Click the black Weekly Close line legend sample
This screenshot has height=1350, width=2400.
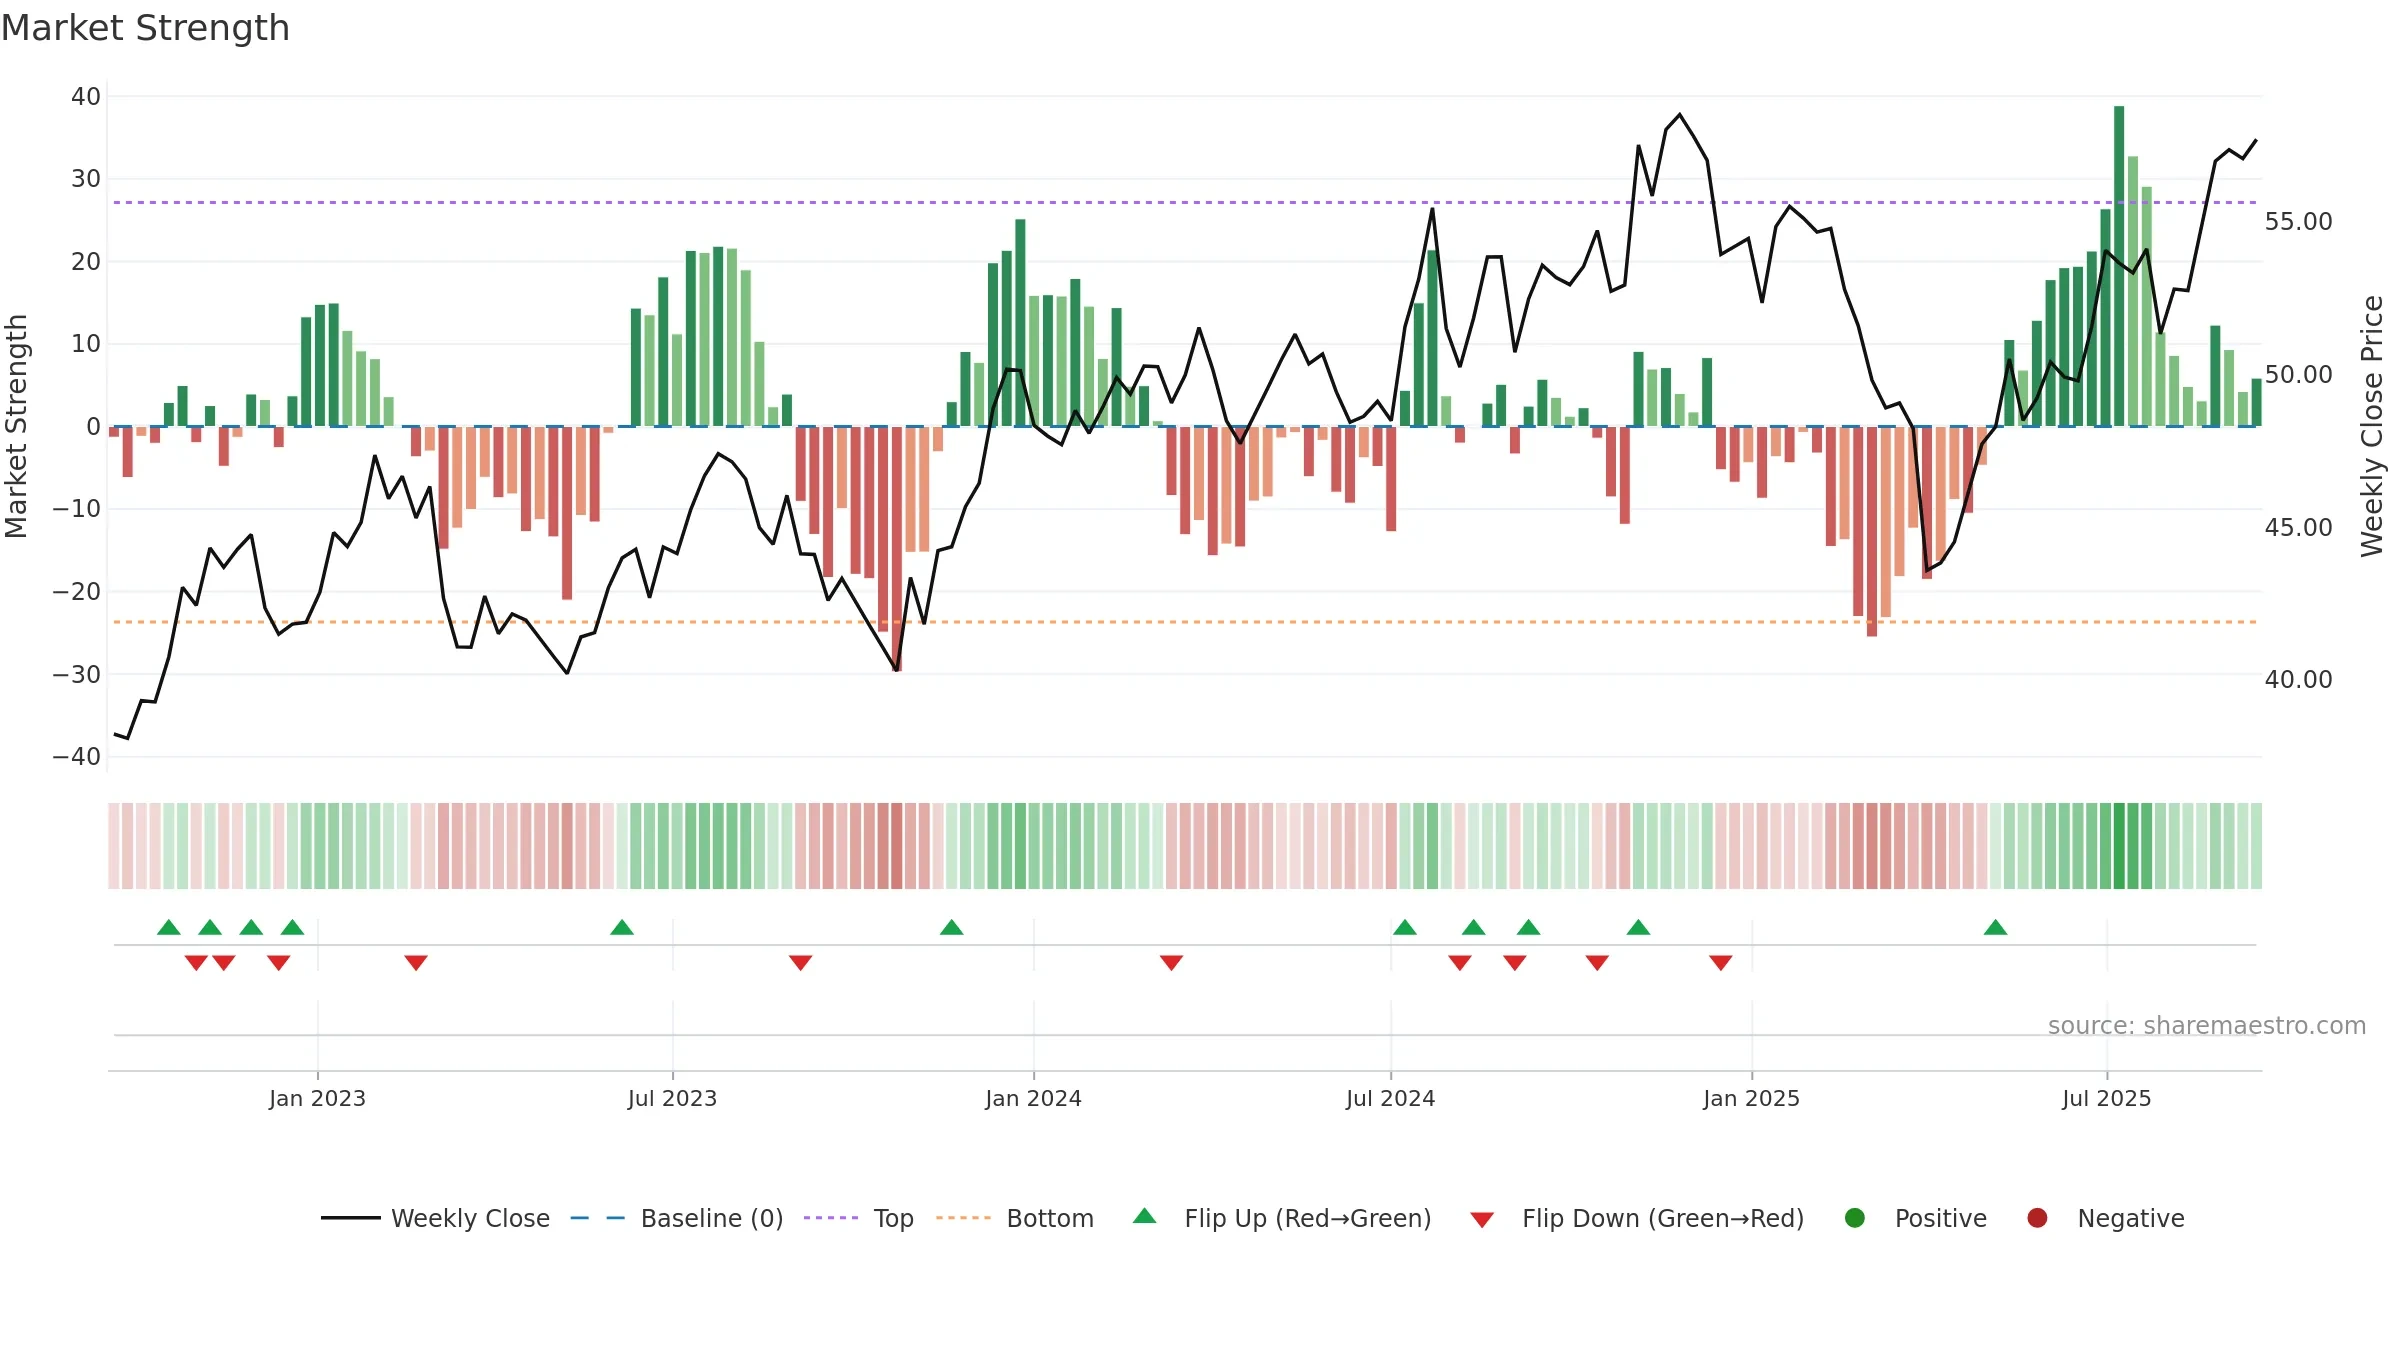coord(351,1218)
